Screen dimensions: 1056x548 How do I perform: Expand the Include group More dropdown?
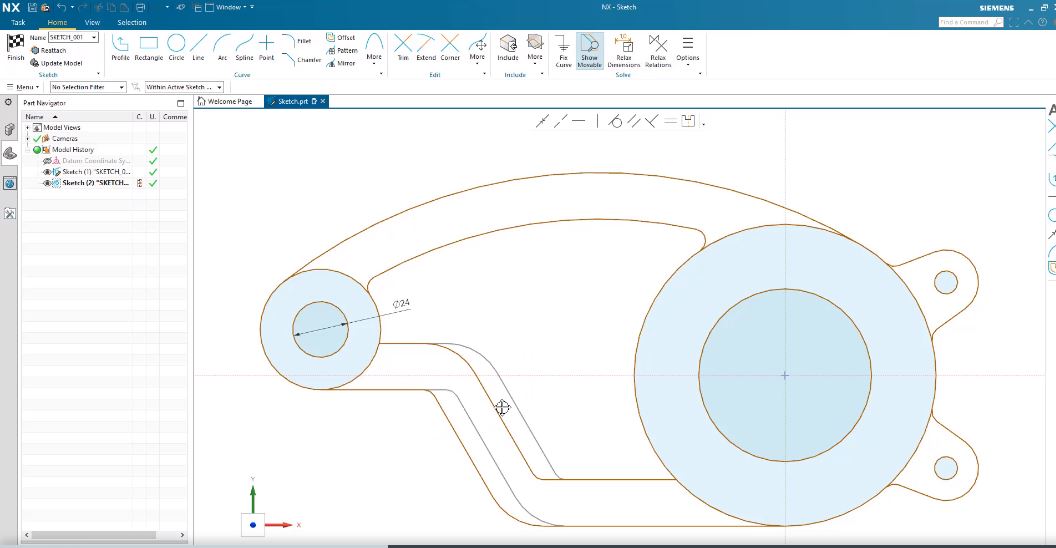[x=535, y=48]
